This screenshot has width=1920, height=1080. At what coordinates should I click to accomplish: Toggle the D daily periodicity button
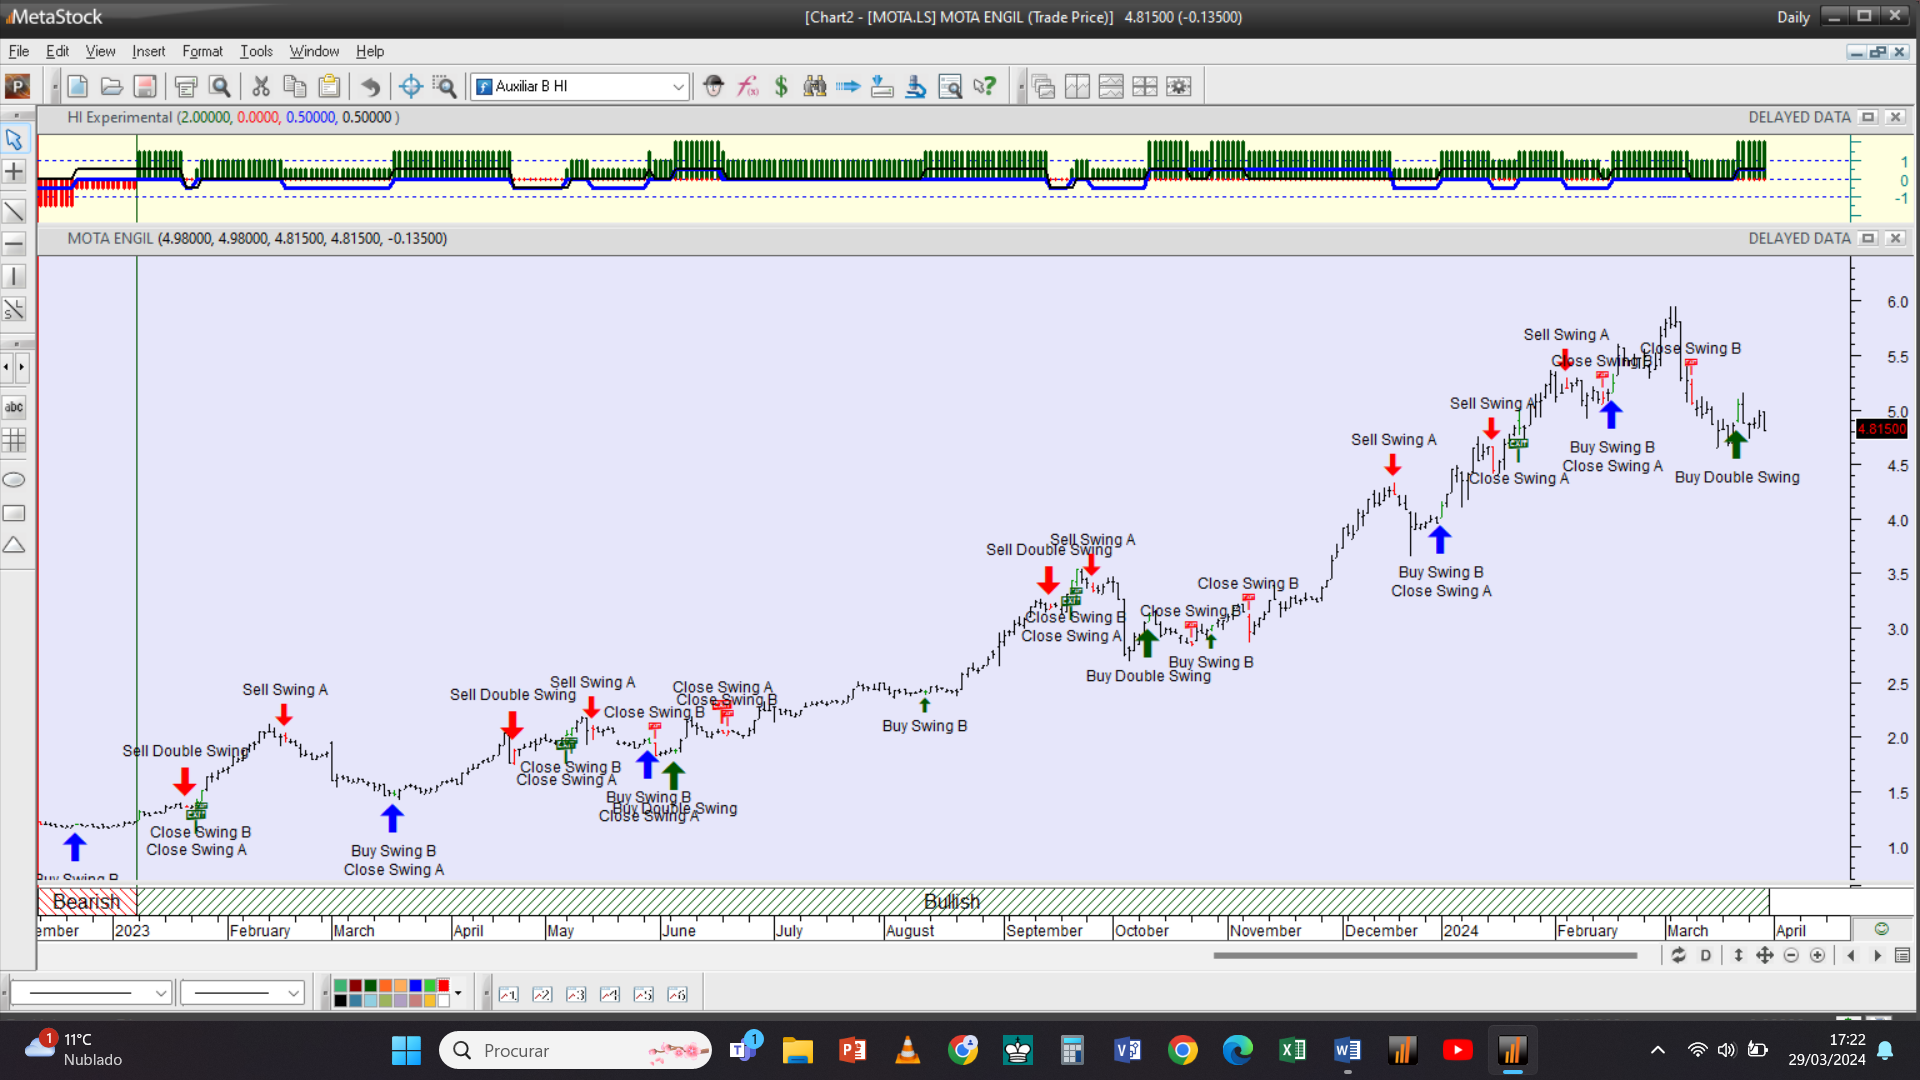(x=1705, y=956)
